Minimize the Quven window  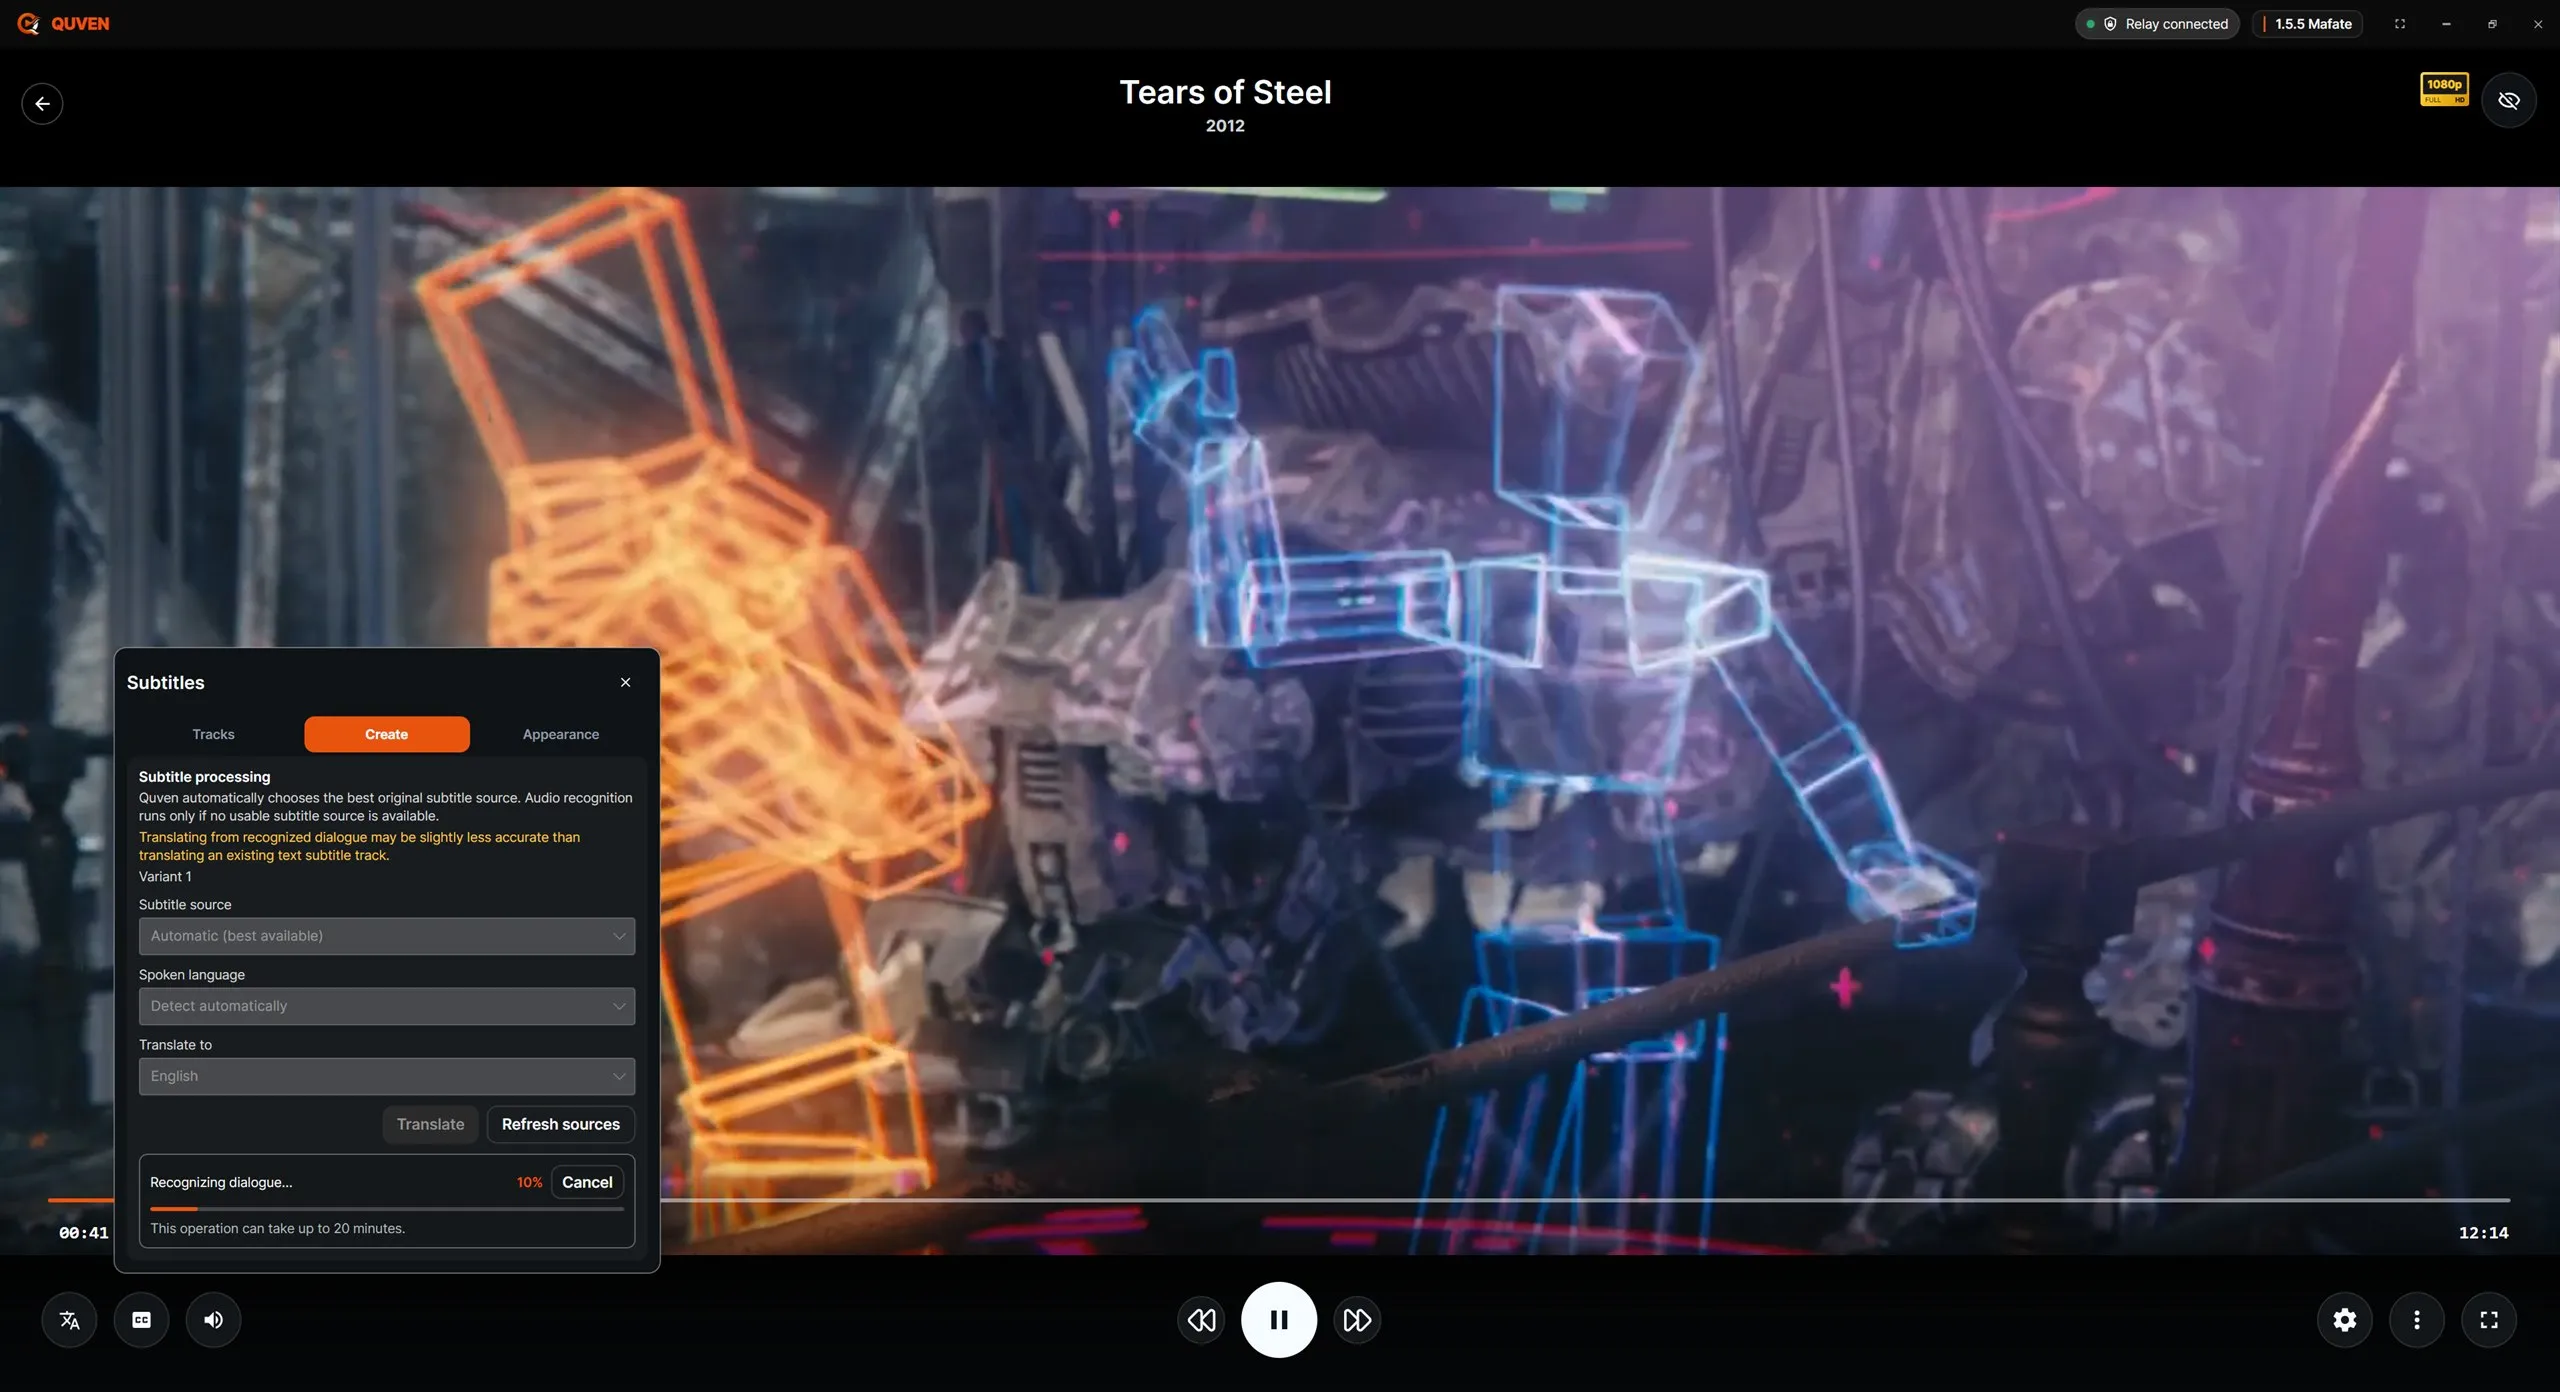point(2446,24)
